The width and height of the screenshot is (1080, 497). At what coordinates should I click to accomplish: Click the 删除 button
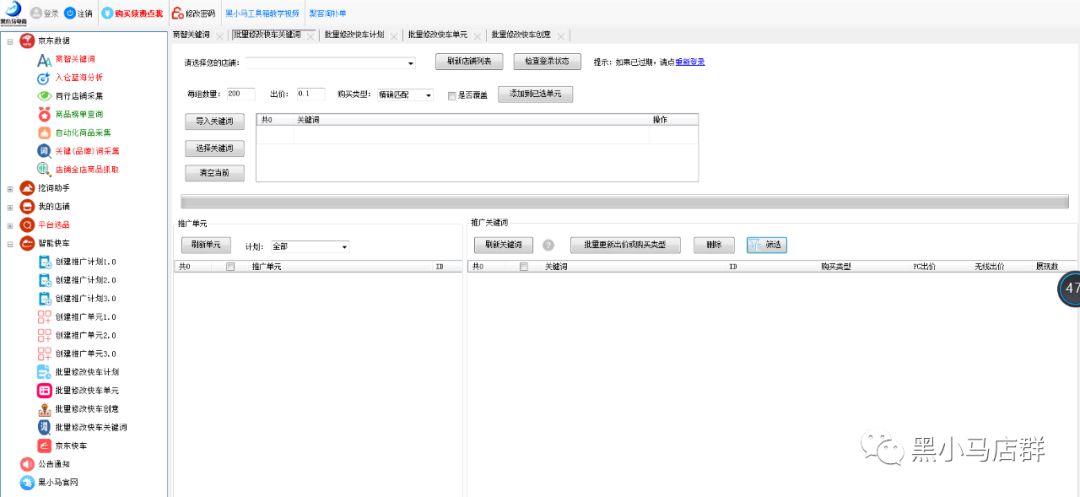click(713, 244)
